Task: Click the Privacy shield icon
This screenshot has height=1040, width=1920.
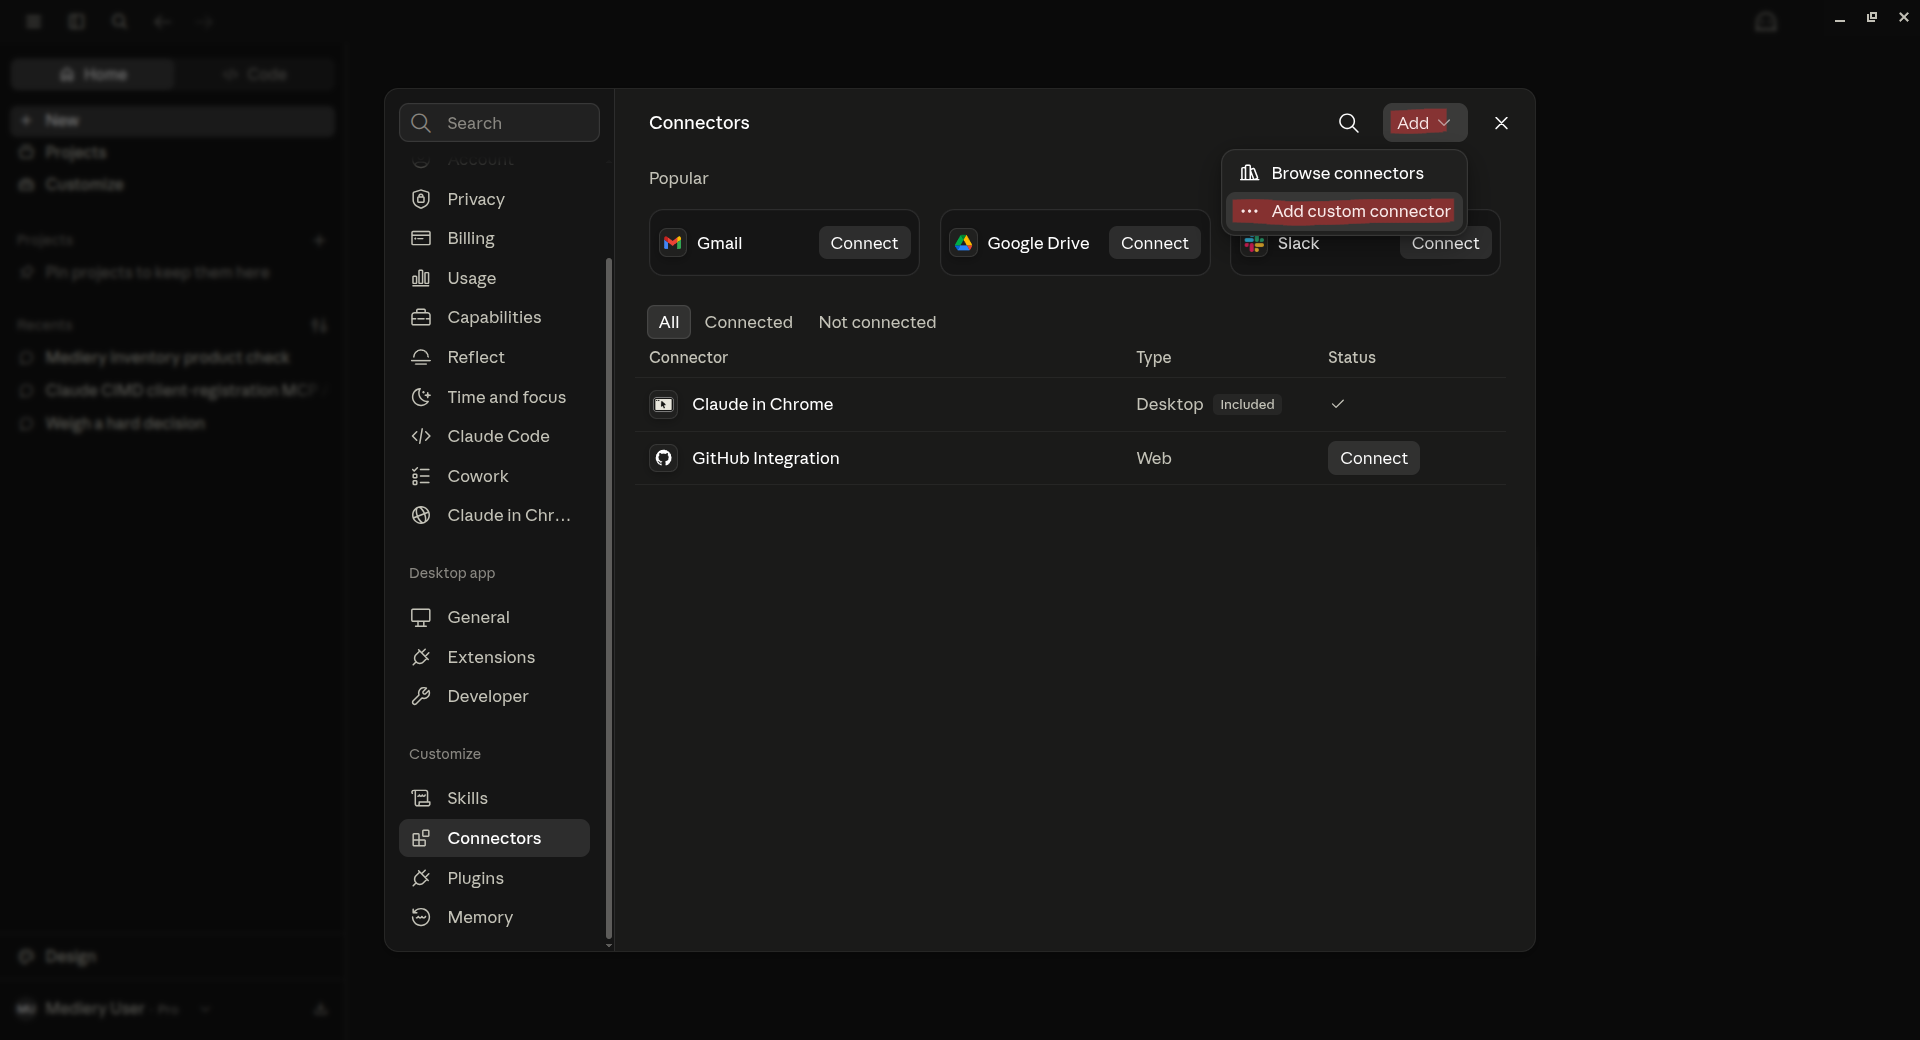Action: point(421,199)
